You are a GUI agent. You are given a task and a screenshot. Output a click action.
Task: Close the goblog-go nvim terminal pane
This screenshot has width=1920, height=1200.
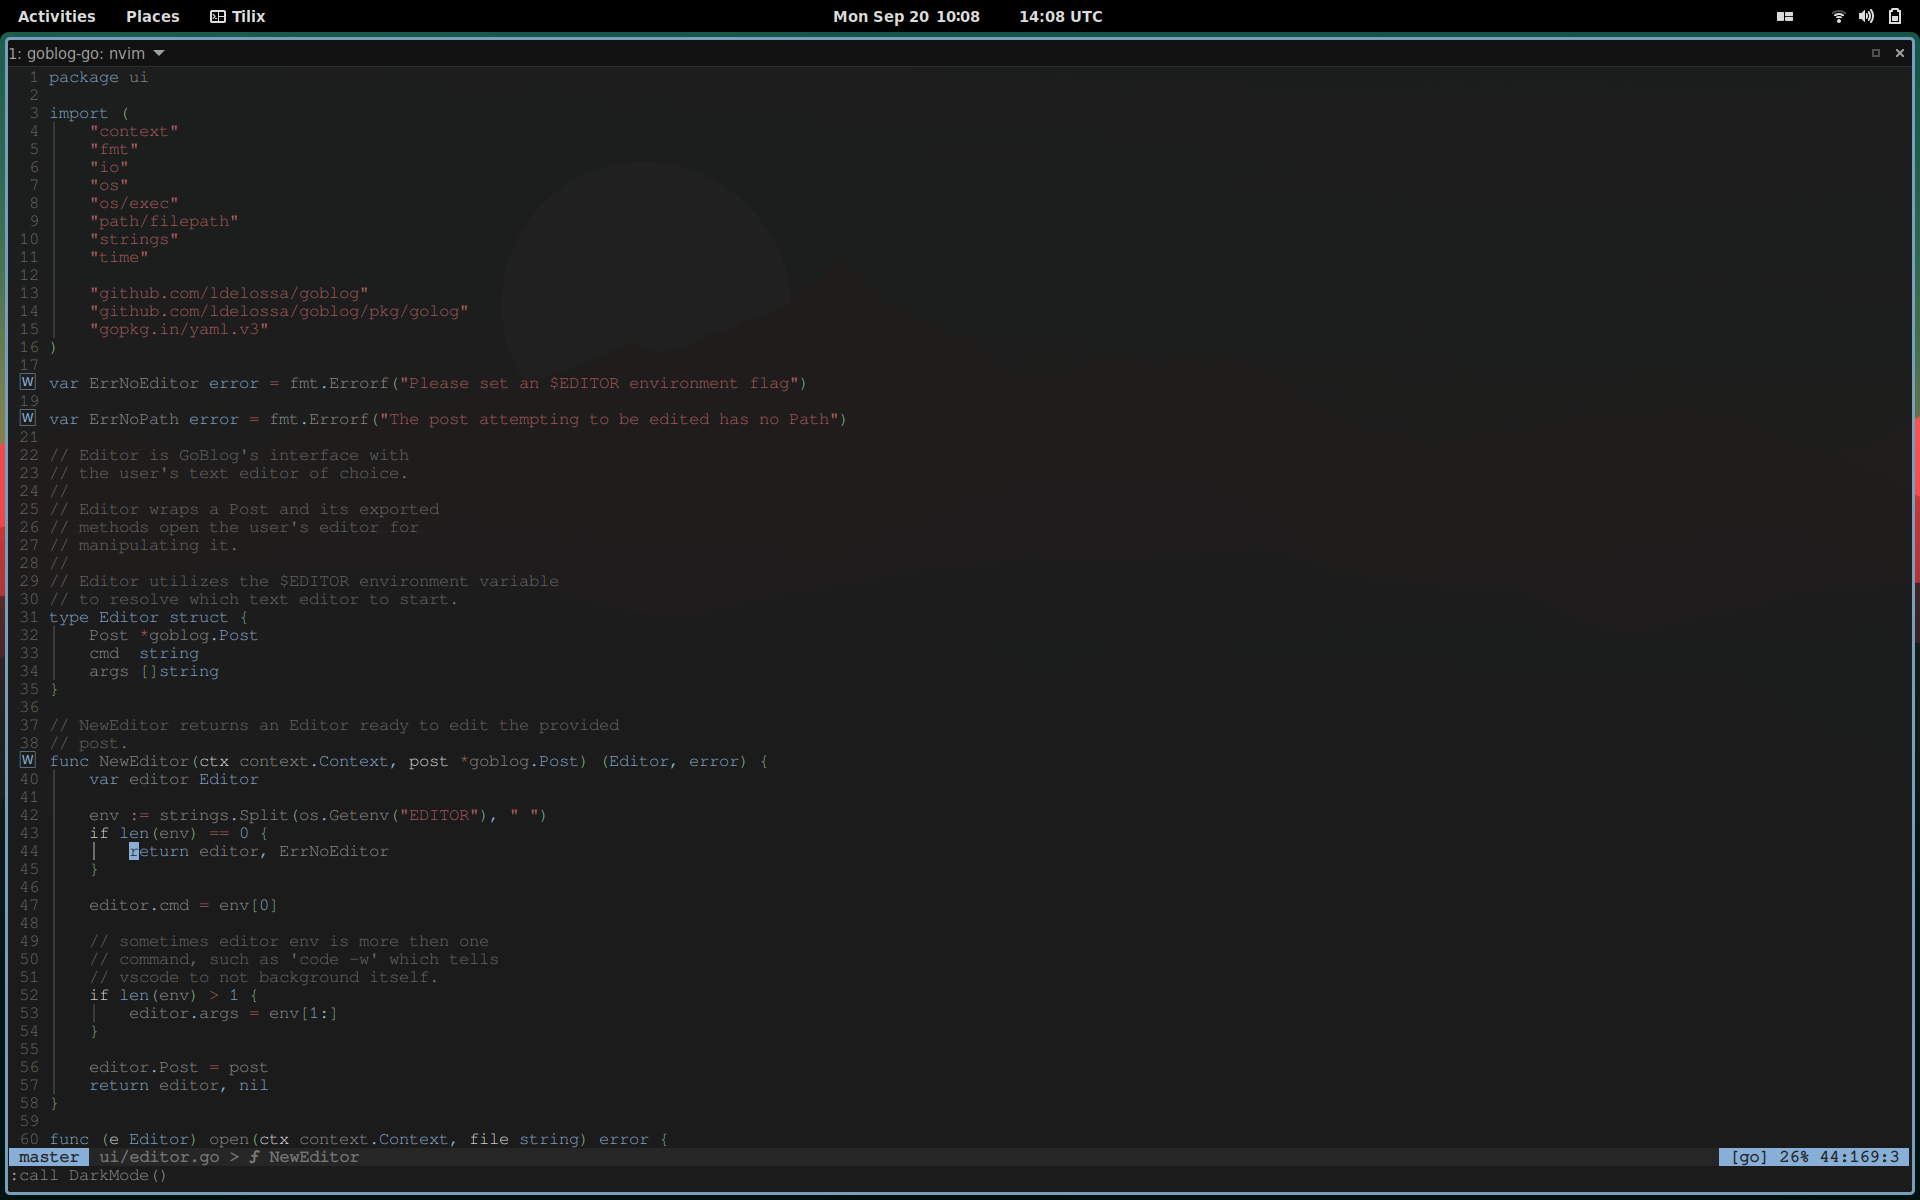1900,53
